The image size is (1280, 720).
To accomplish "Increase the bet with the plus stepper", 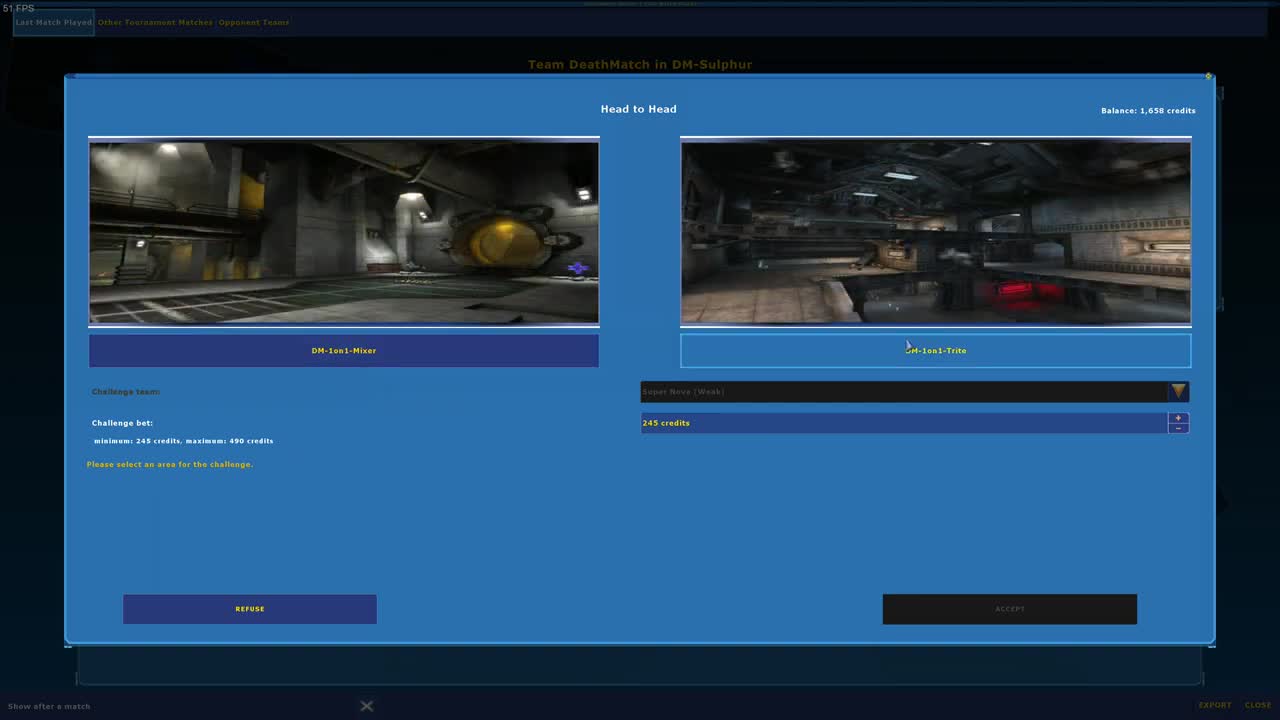I will (x=1178, y=418).
